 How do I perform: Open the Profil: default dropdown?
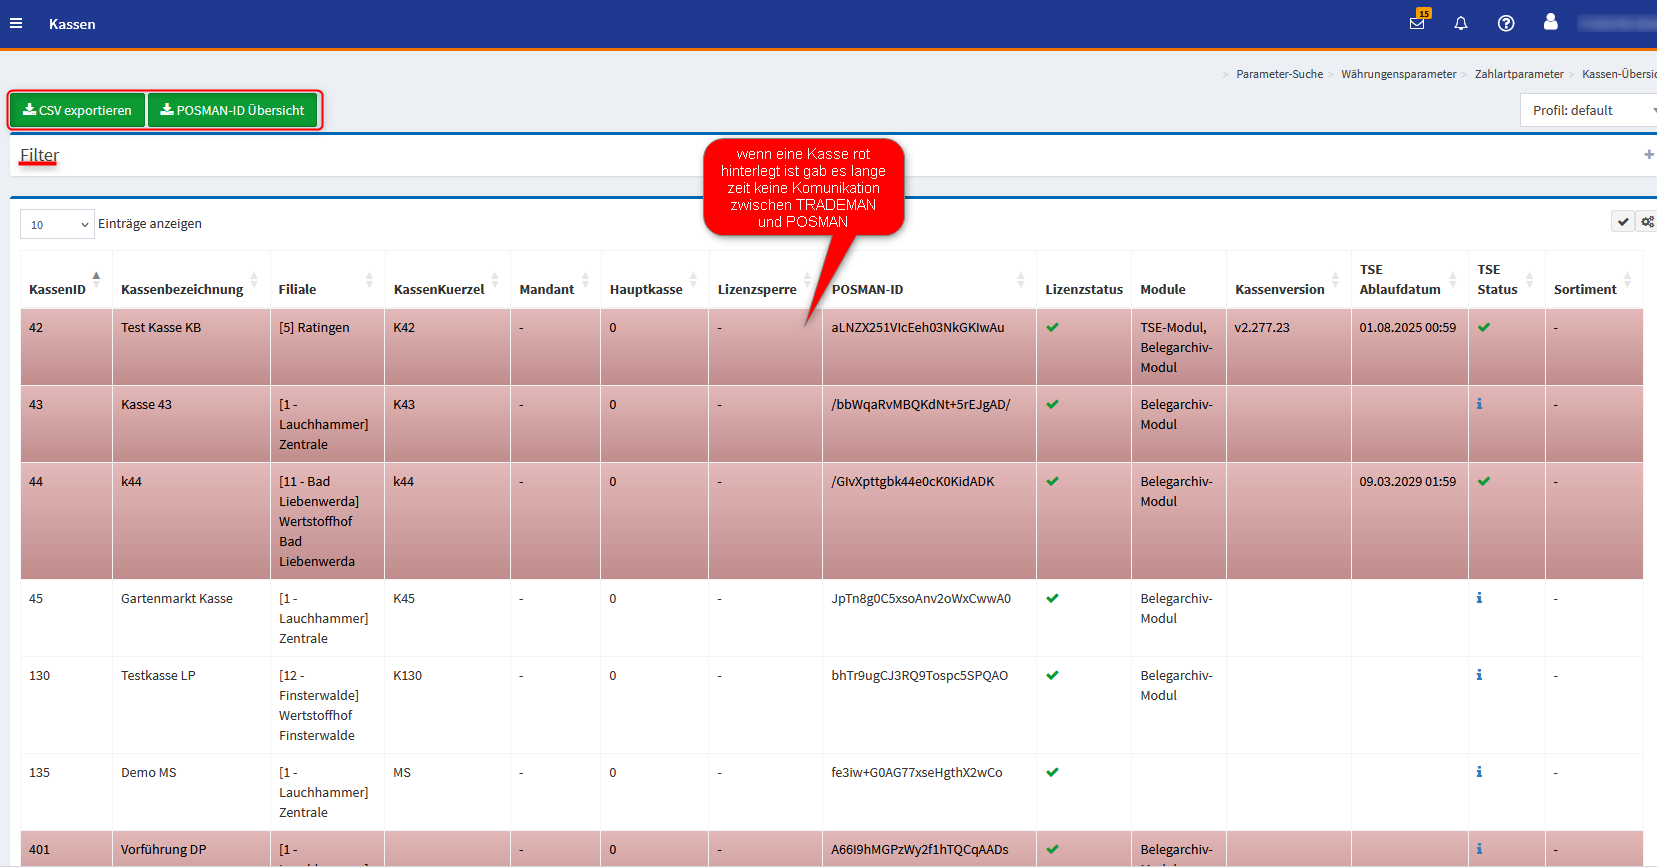1590,110
